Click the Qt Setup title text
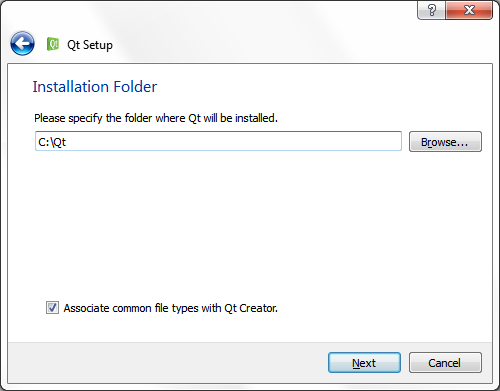500x391 pixels. [90, 45]
